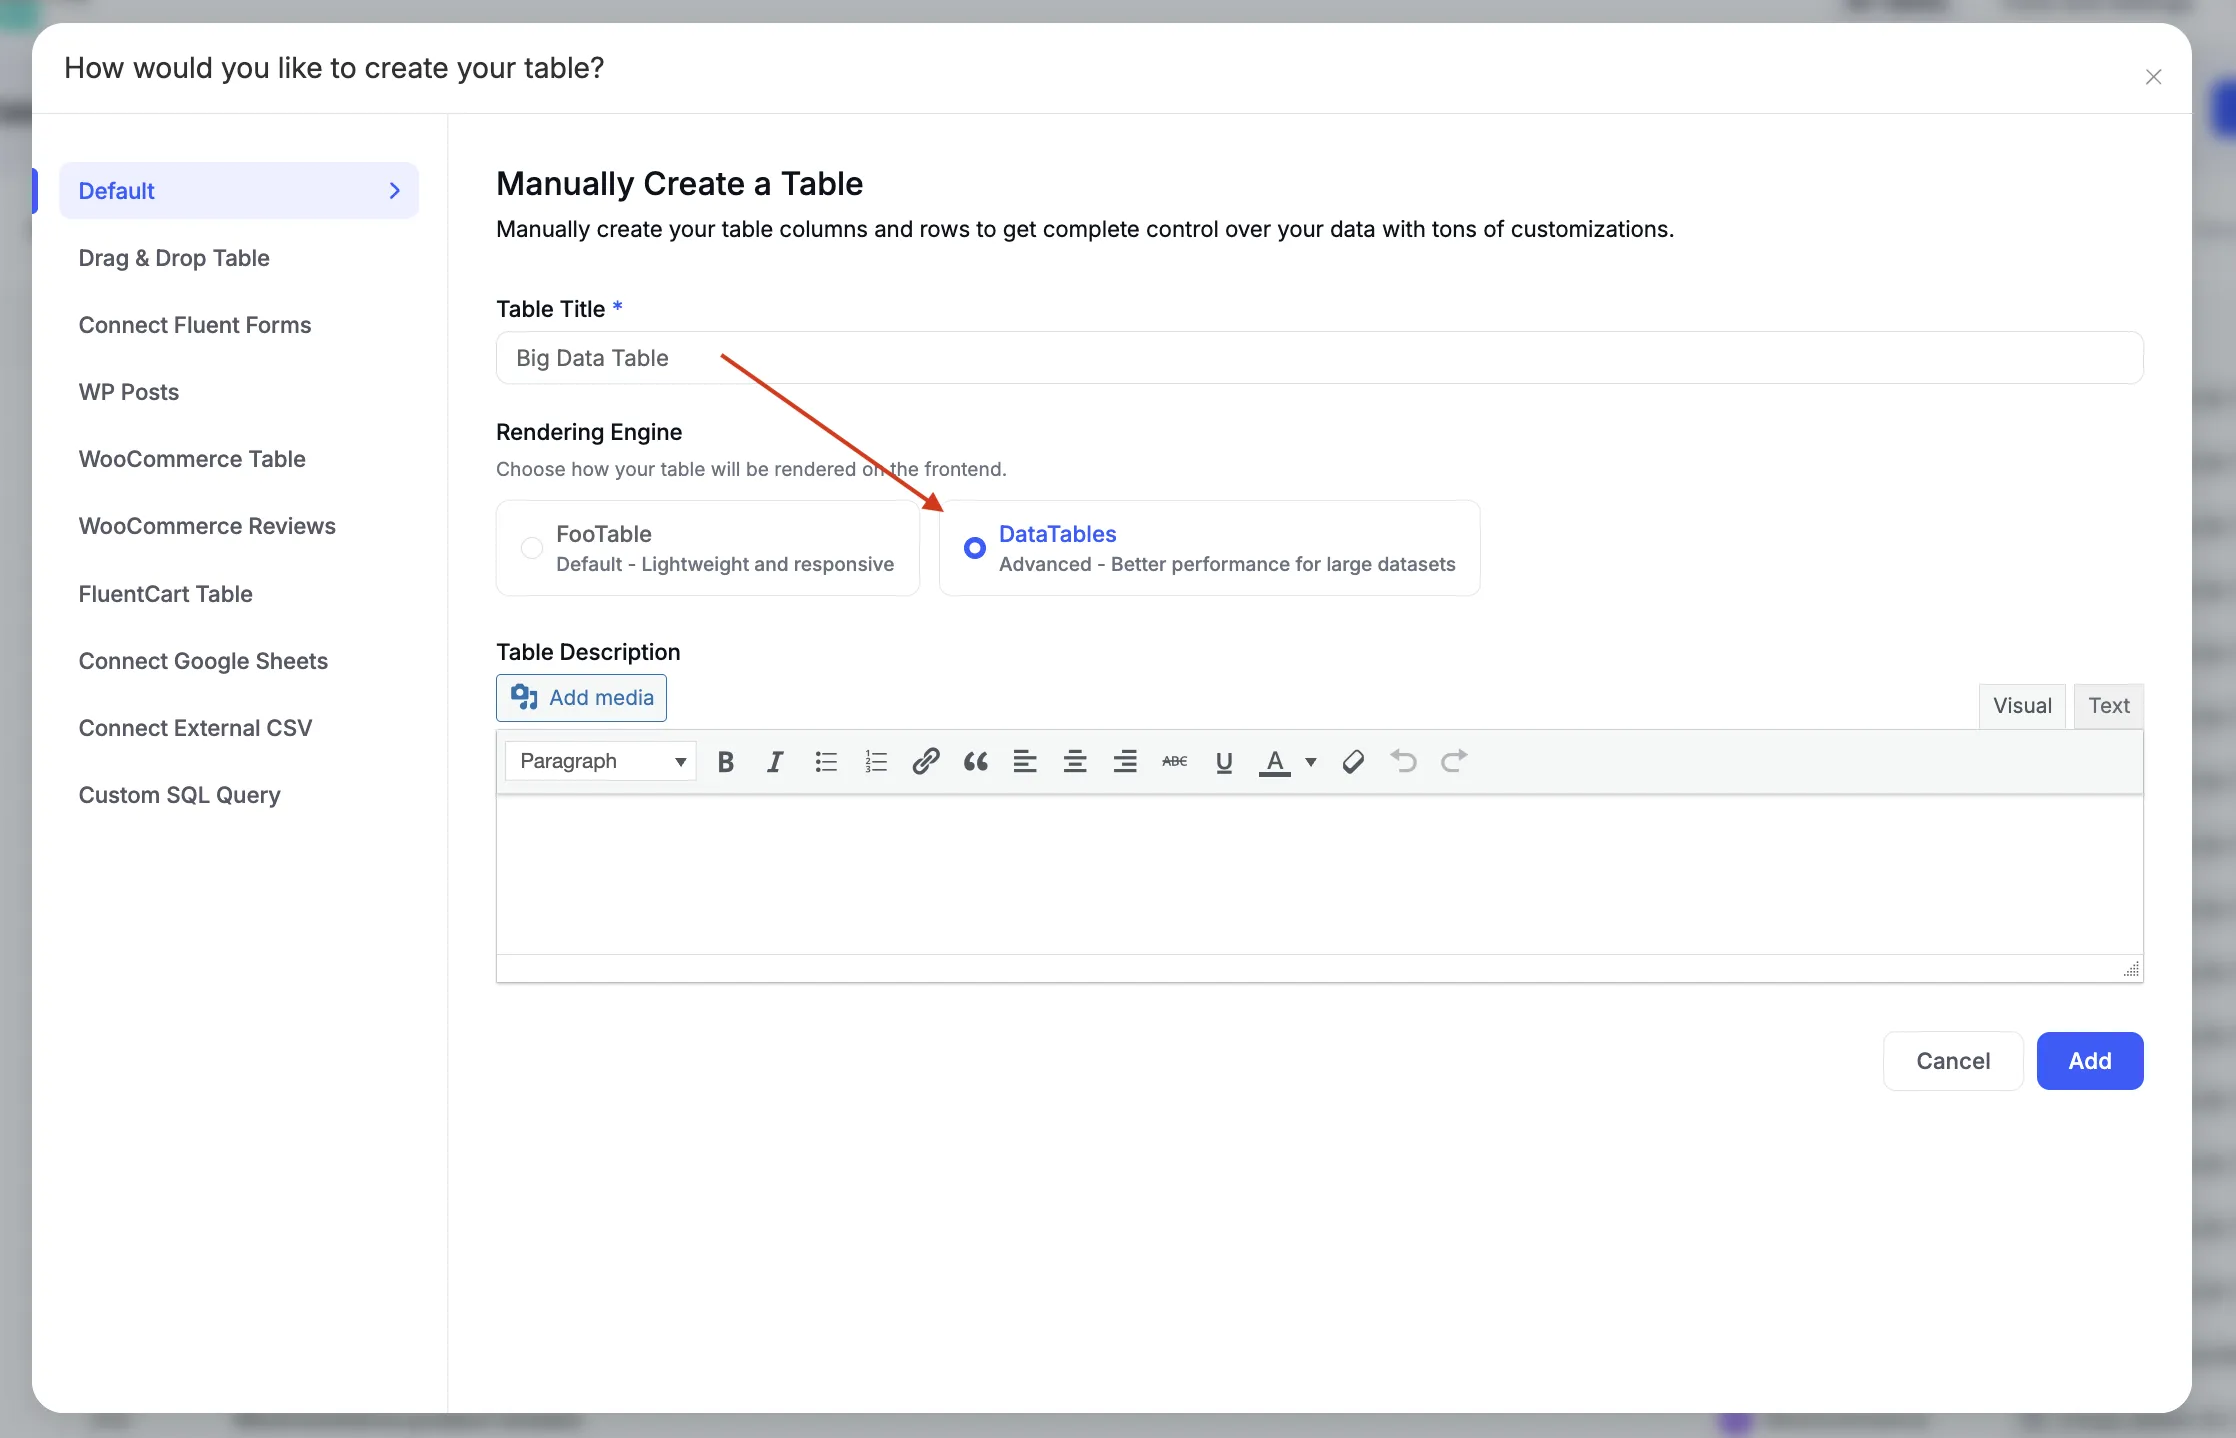Insert a numbered list
The image size is (2236, 1438).
point(875,762)
